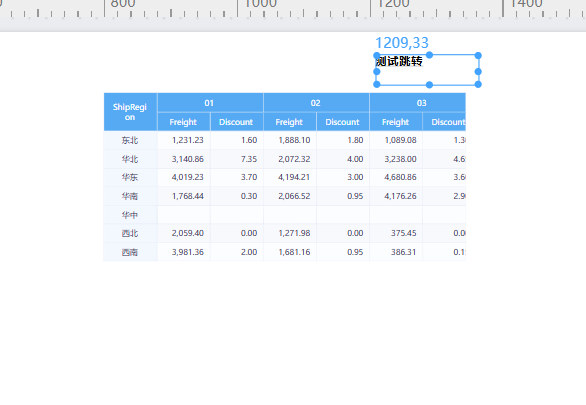Select the 01 month column header
The height and width of the screenshot is (405, 586).
click(x=210, y=103)
